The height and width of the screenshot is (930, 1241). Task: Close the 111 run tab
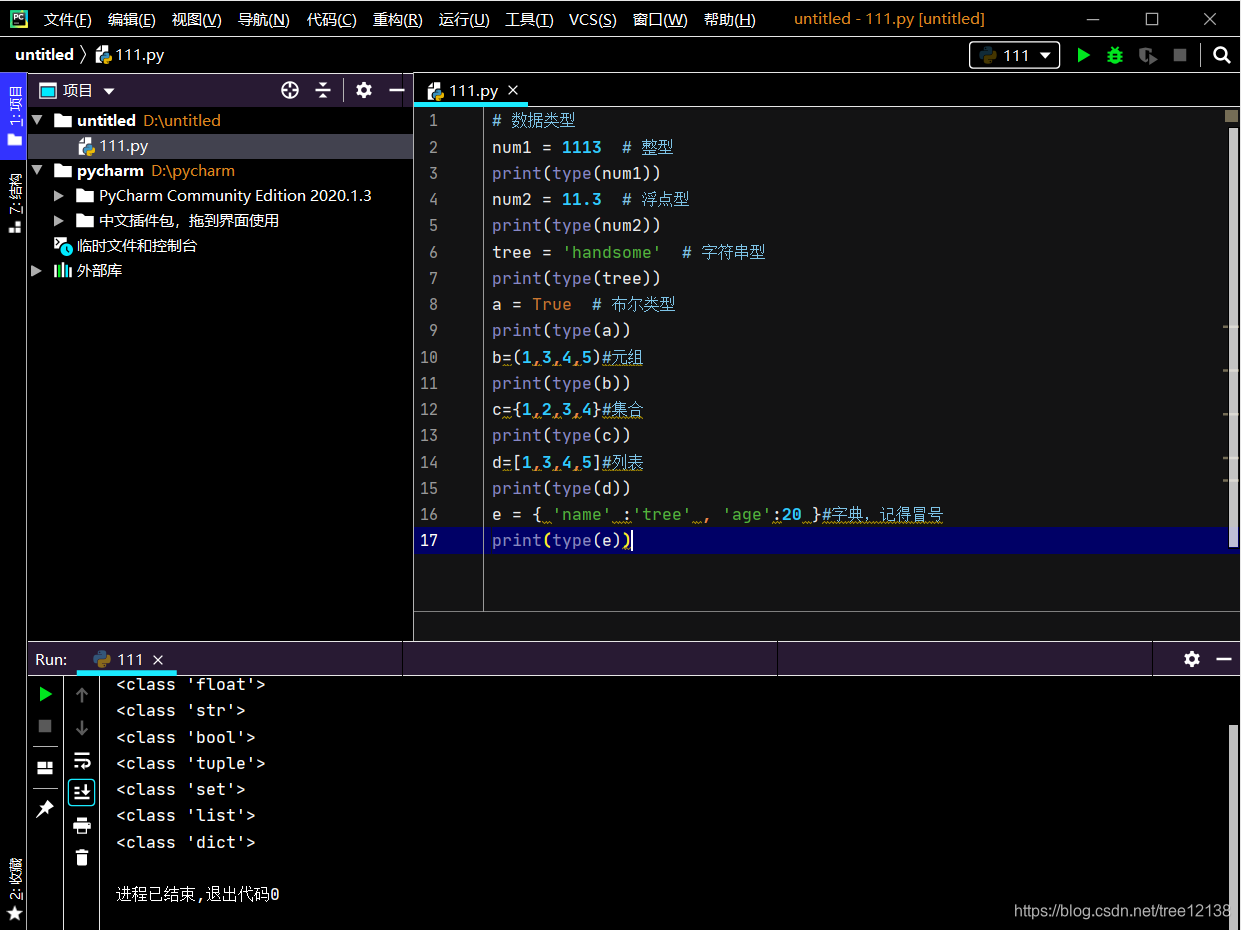[158, 659]
